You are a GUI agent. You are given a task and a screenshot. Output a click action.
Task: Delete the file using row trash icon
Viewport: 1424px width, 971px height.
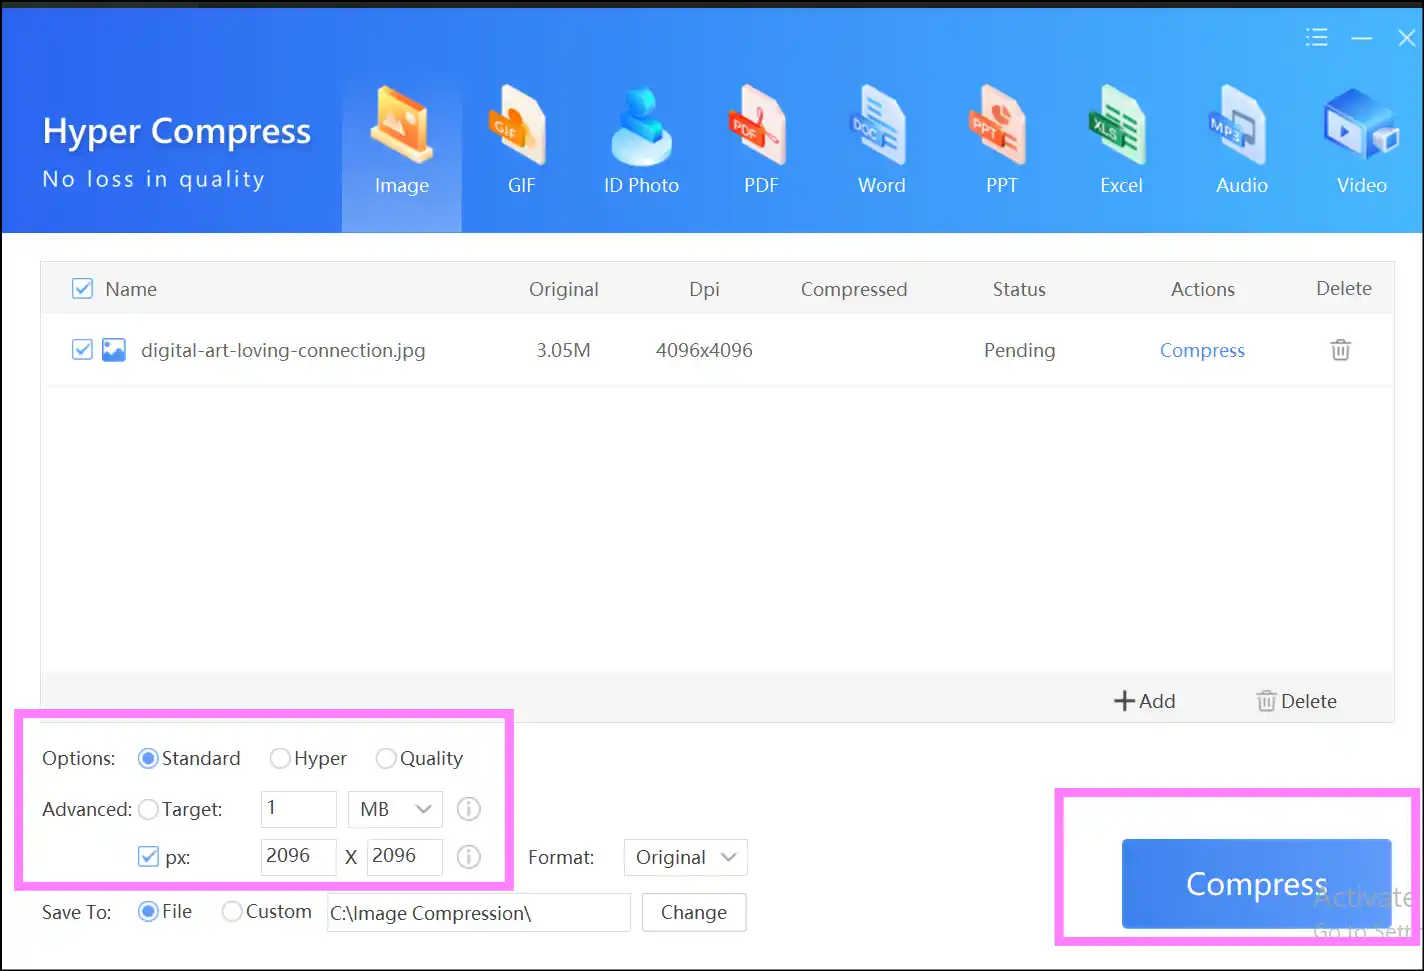pyautogui.click(x=1340, y=350)
